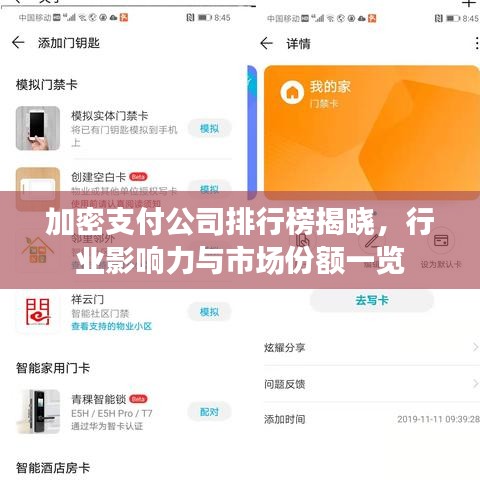Go back from 添加门钥匙 screen
The height and width of the screenshot is (480, 480).
pyautogui.click(x=18, y=43)
